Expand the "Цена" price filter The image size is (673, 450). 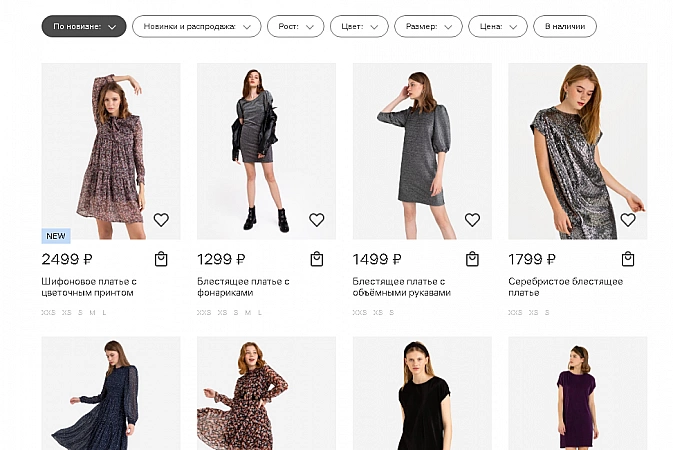pyautogui.click(x=497, y=26)
